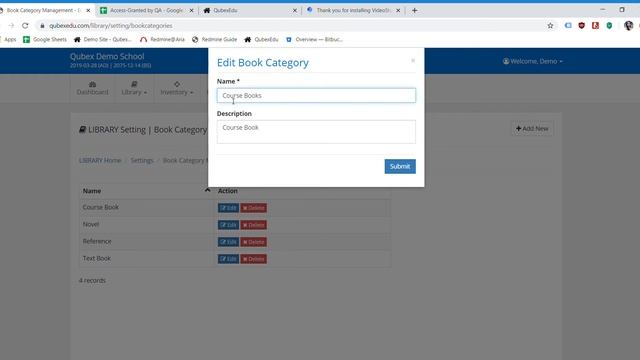Go to LIBRARY Home breadcrumb
Viewport: 640px width, 360px height.
pos(100,160)
